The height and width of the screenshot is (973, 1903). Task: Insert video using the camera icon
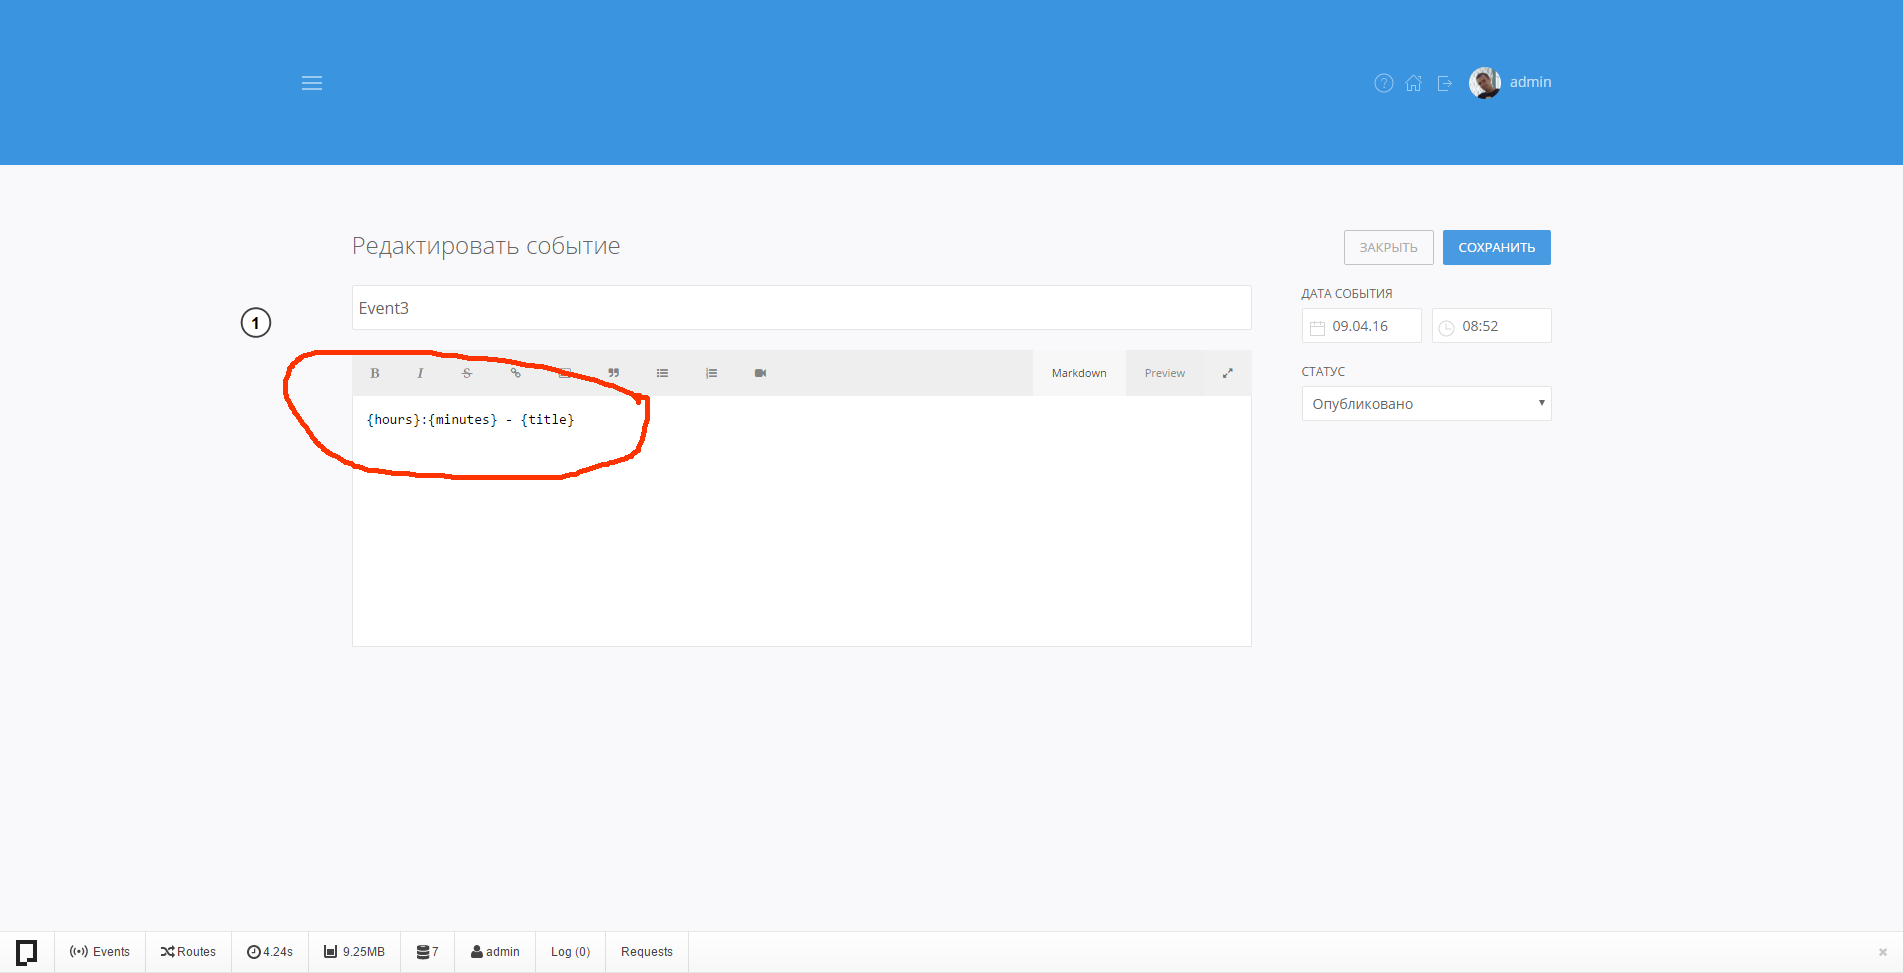(x=760, y=373)
